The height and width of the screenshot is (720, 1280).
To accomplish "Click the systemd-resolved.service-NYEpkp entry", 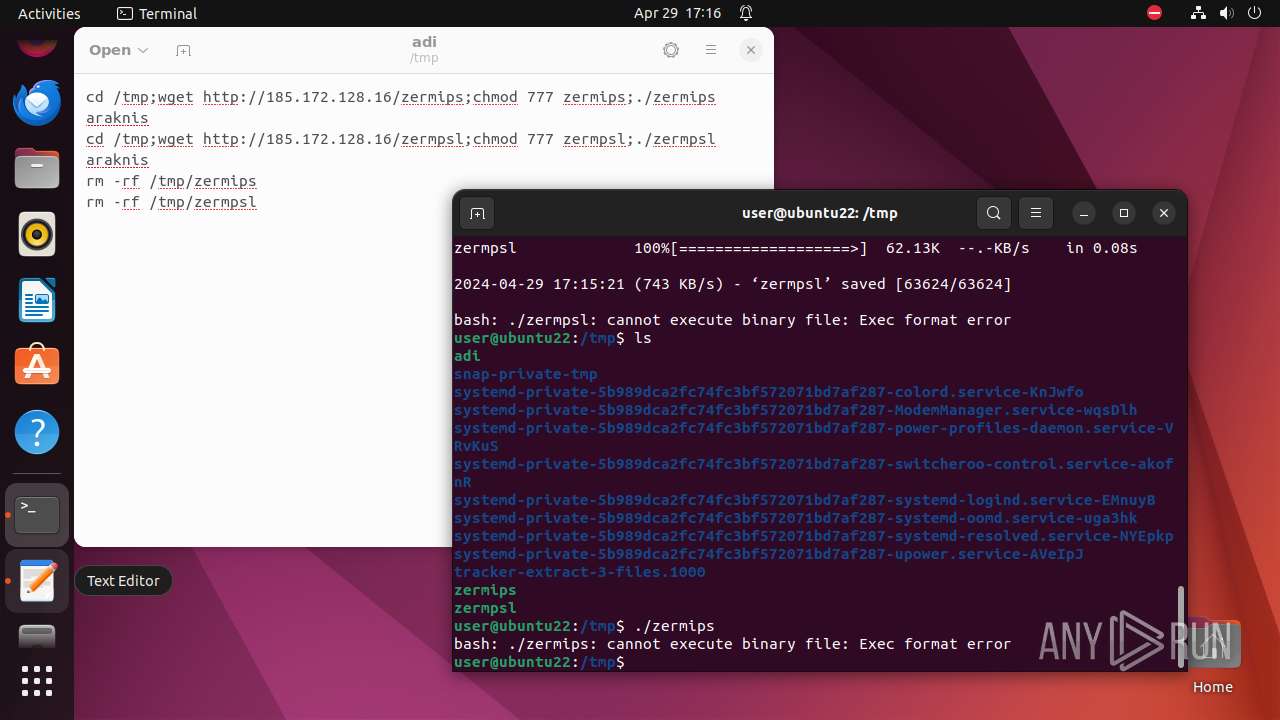I will pos(813,536).
